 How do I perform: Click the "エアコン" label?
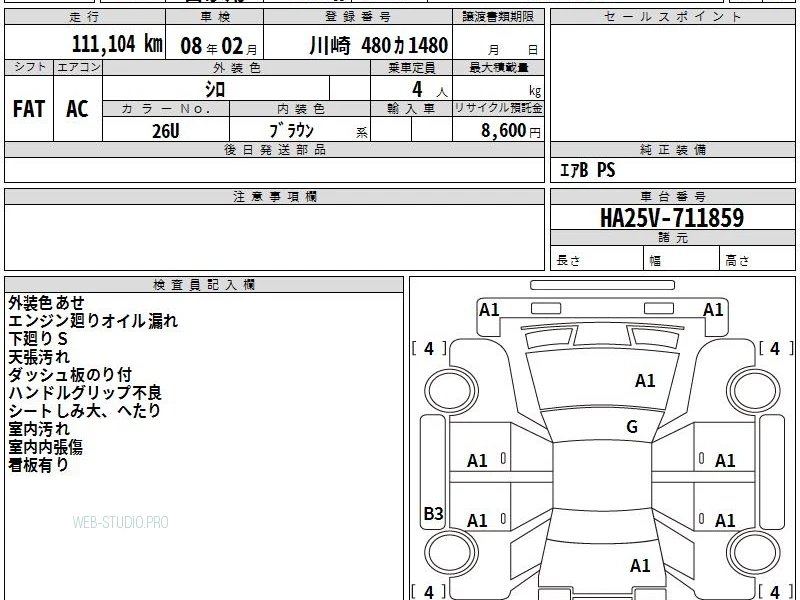point(78,67)
